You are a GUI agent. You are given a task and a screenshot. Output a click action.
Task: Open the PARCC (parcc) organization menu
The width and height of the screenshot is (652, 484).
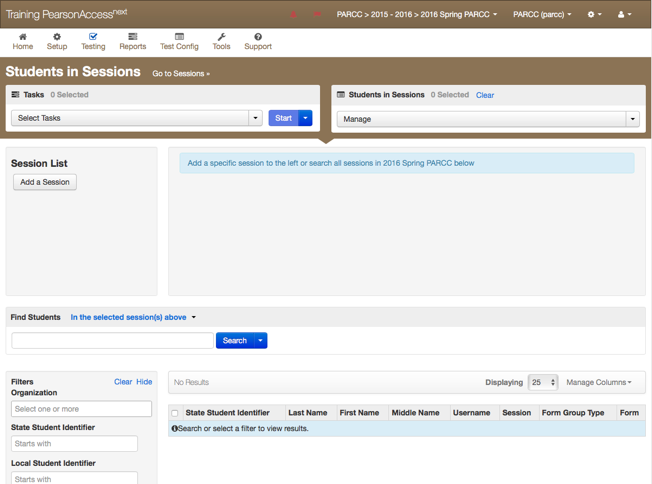[542, 15]
